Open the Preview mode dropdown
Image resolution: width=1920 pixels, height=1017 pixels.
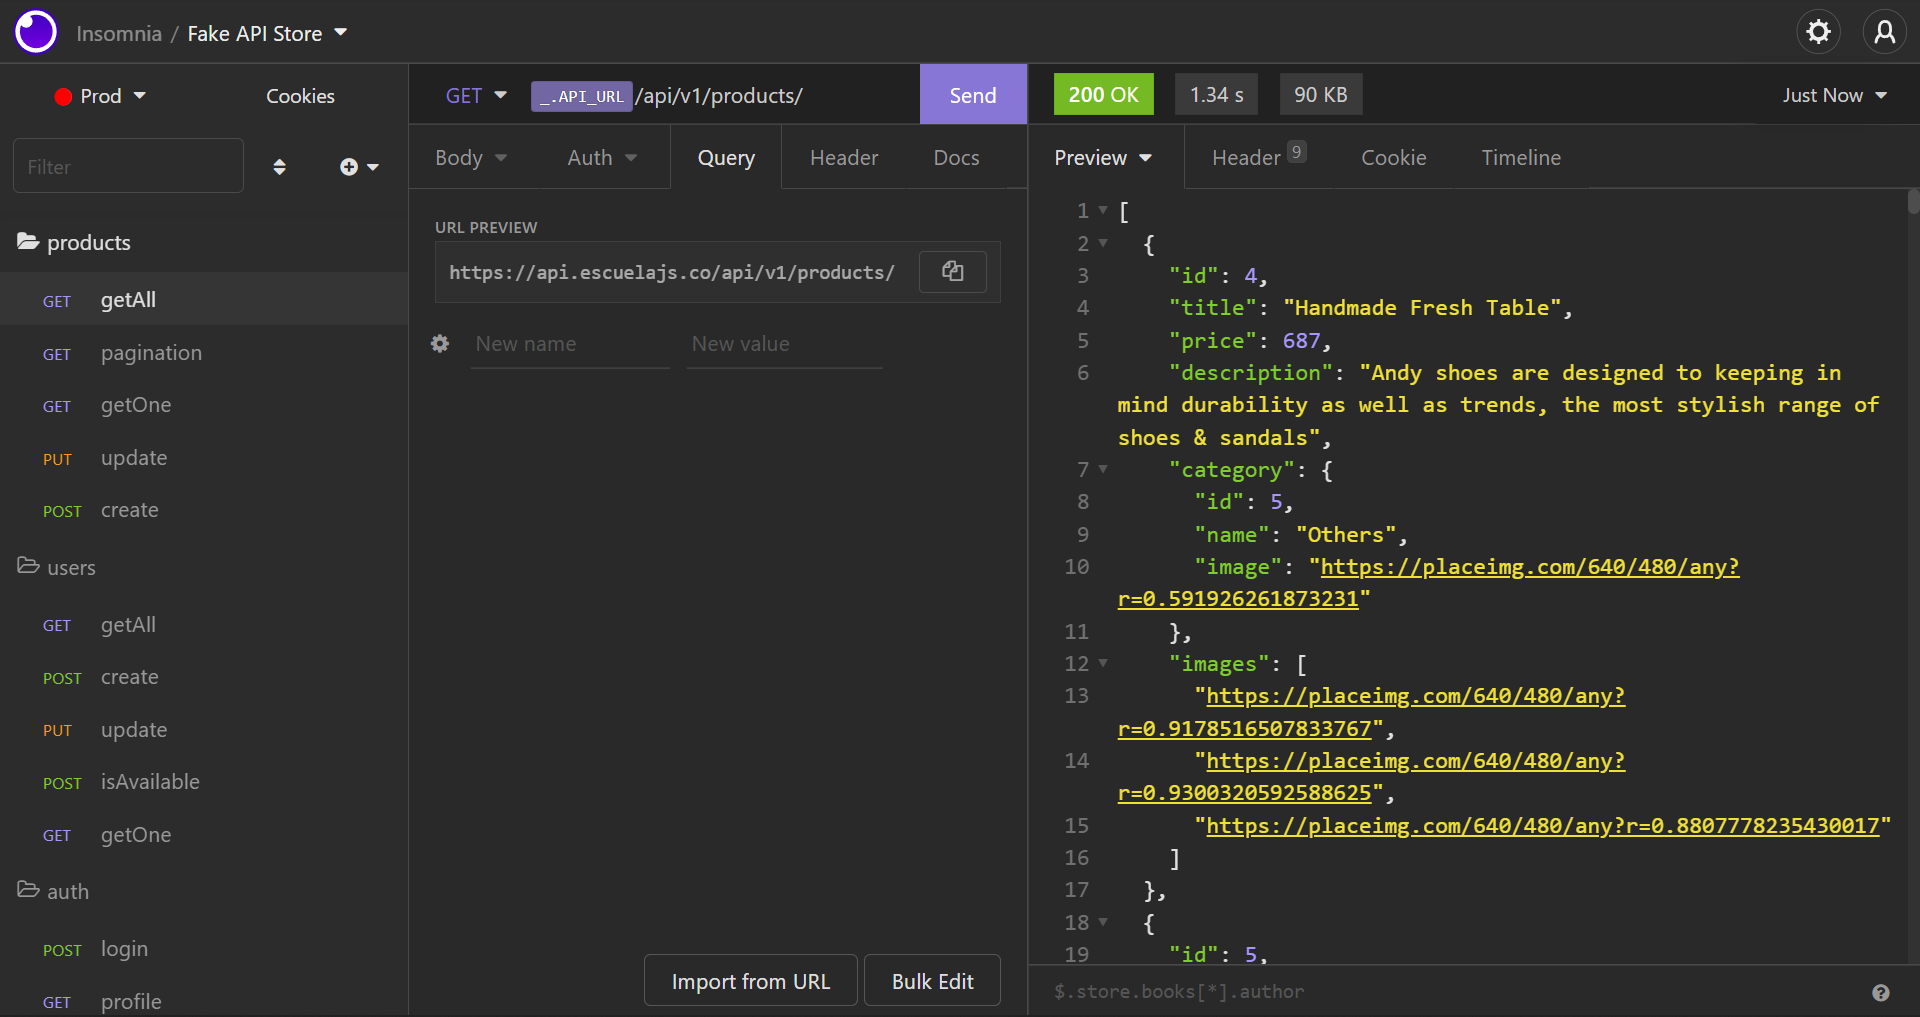1103,158
